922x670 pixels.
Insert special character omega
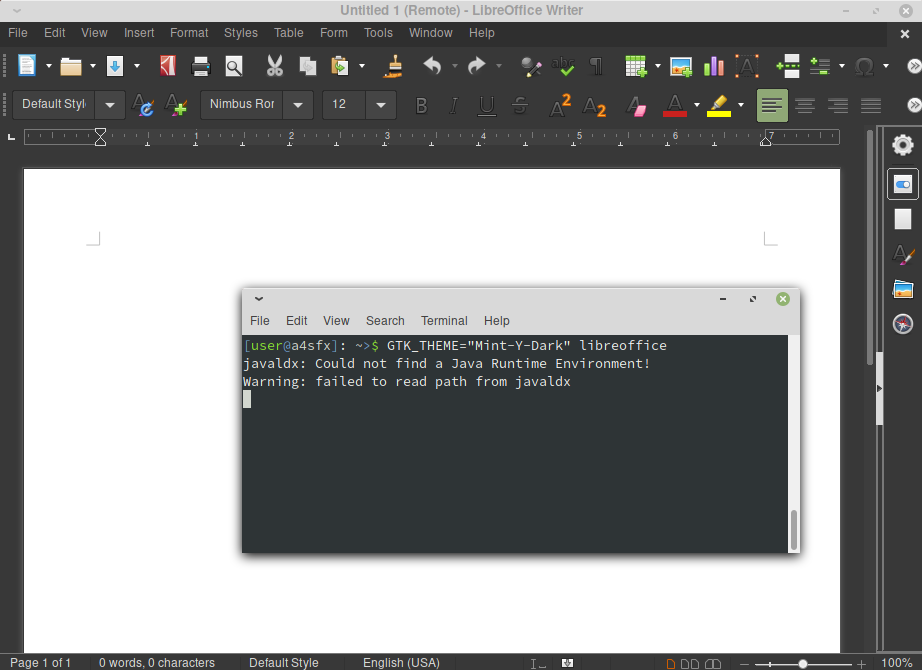point(864,66)
